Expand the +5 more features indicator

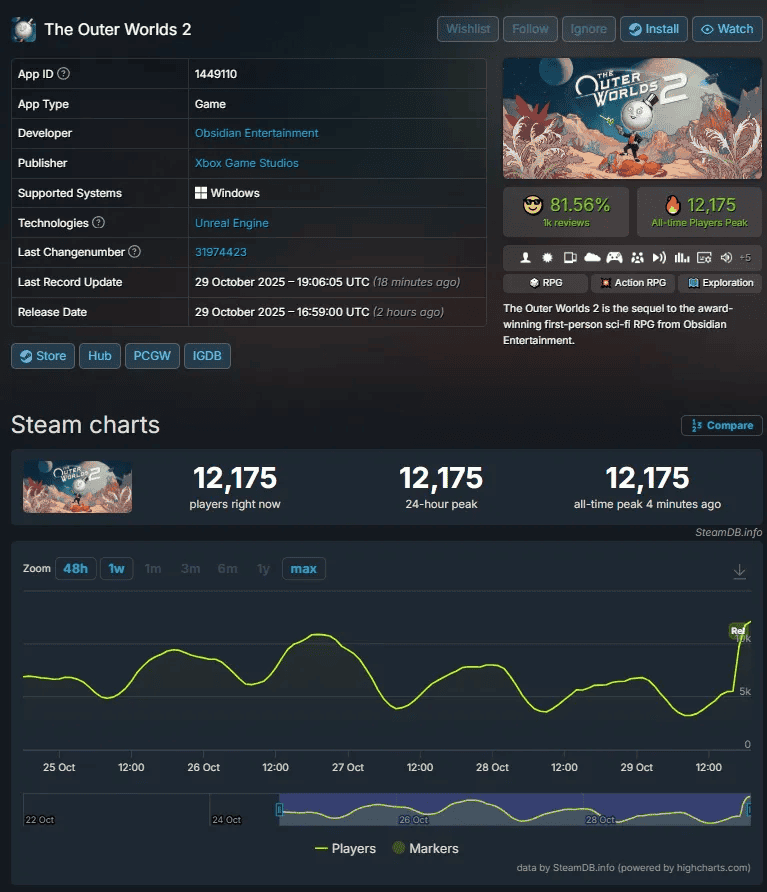click(745, 257)
